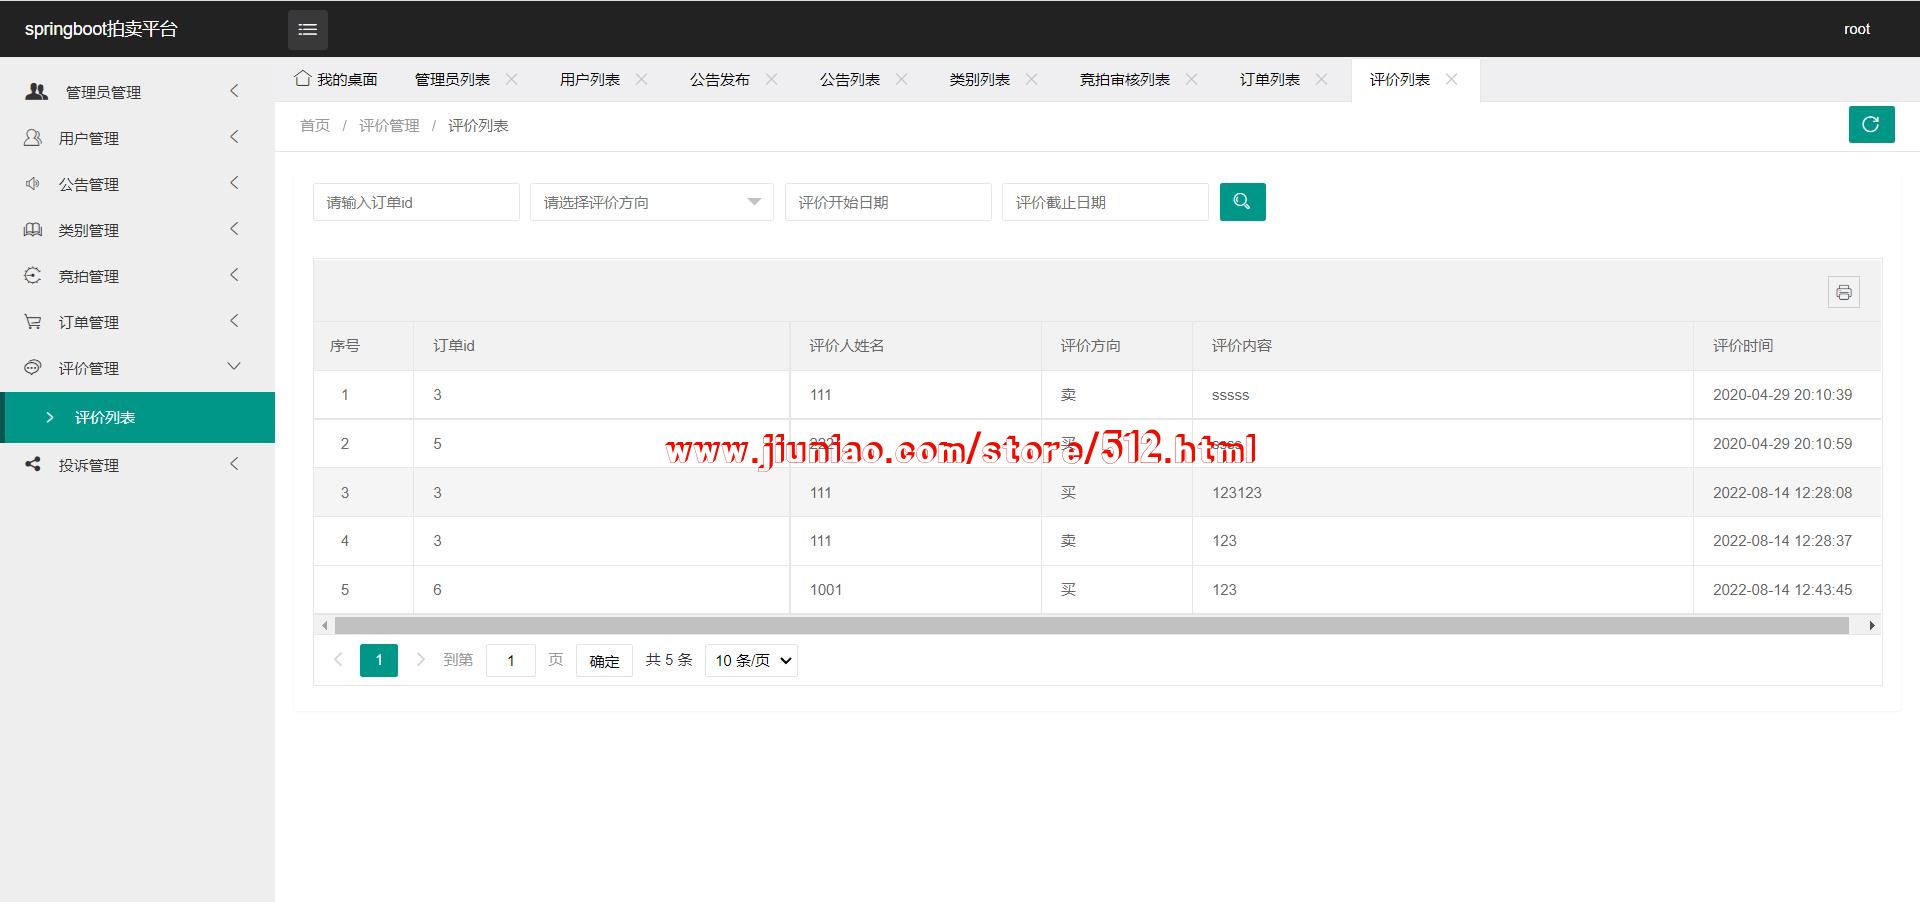Click the print icon above the table

pos(1843,292)
